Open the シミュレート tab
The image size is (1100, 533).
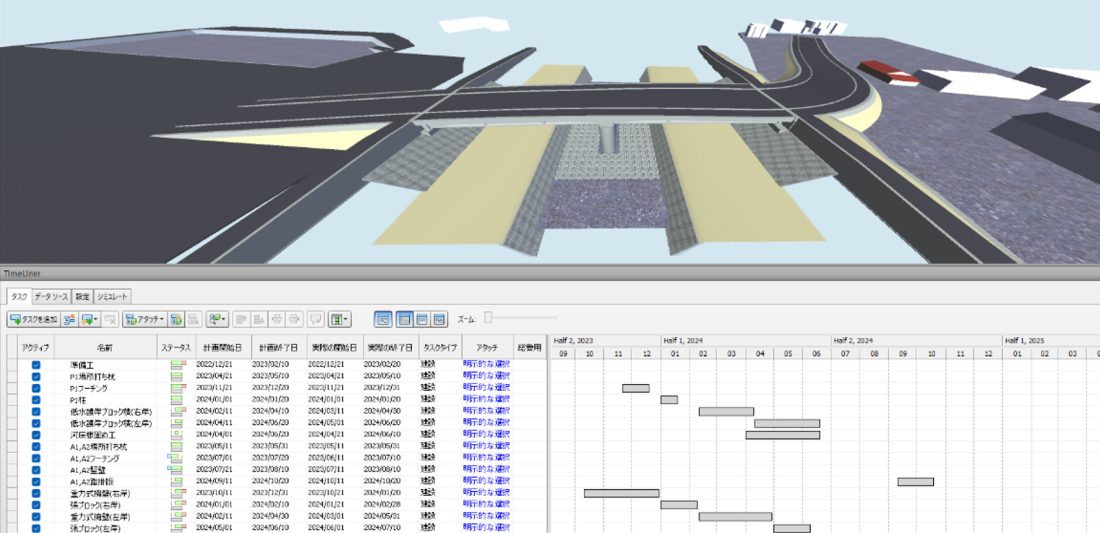click(114, 296)
